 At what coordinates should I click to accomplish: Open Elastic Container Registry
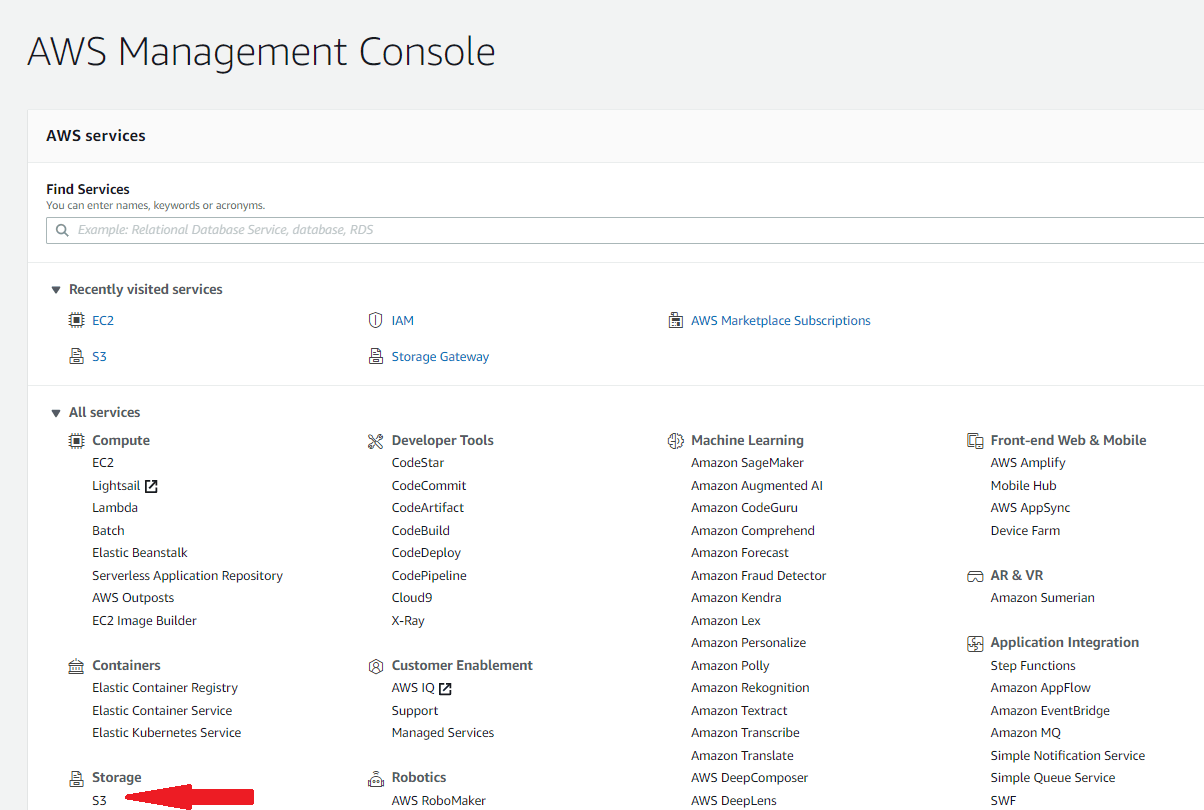click(165, 688)
